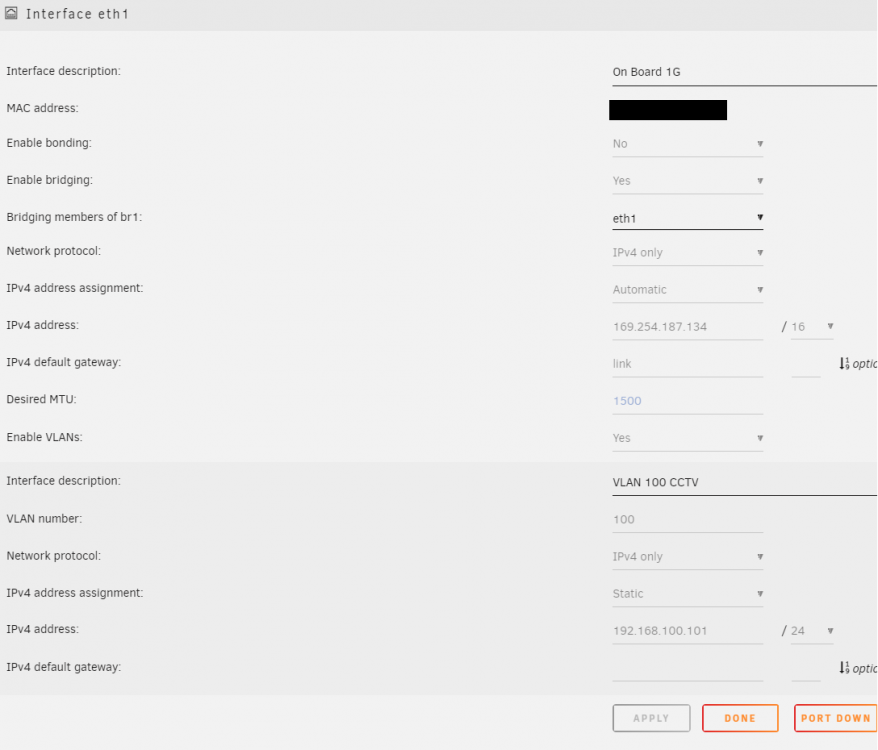Open the Enable VLANs dropdown
This screenshot has width=878, height=750.
[687, 438]
